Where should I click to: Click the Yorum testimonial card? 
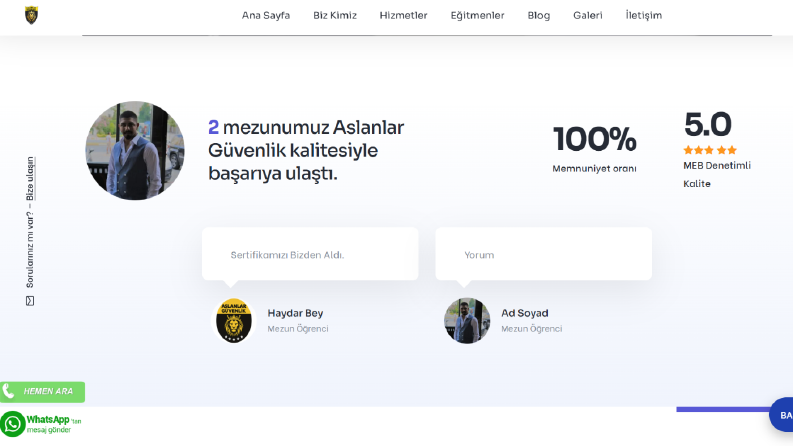click(x=544, y=254)
